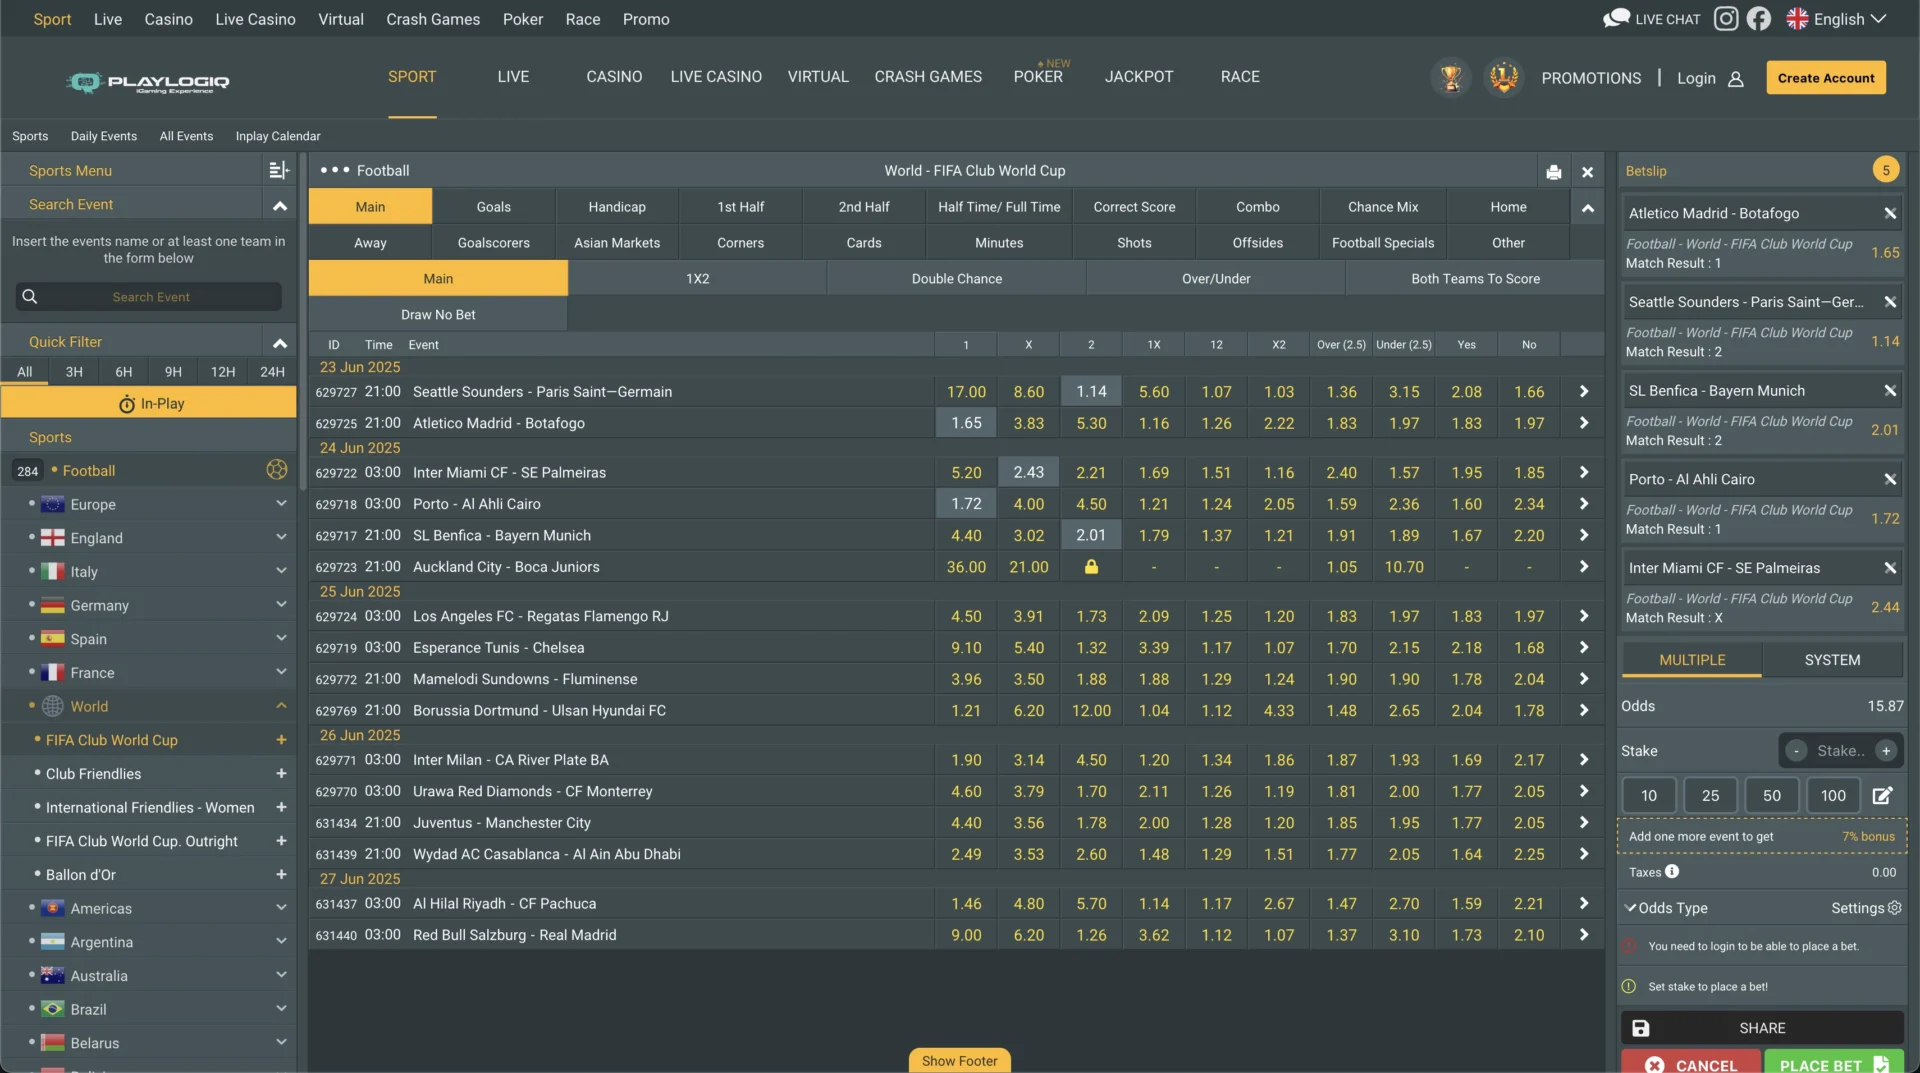Open the three-dot menu beside Football

[x=335, y=170]
